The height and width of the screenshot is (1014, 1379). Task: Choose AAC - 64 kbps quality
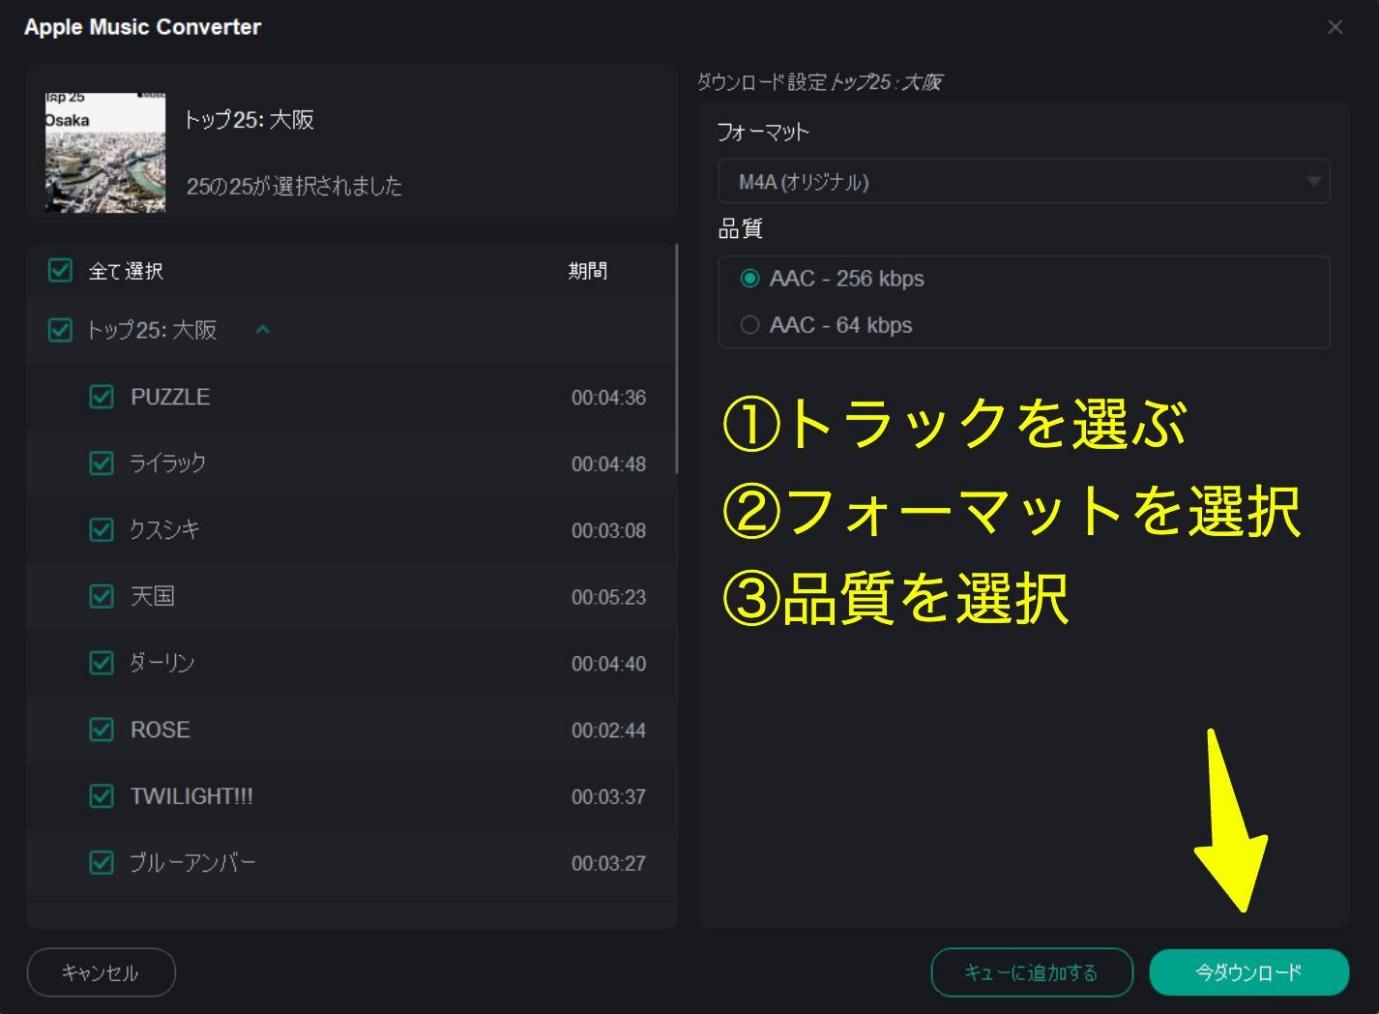click(x=750, y=325)
